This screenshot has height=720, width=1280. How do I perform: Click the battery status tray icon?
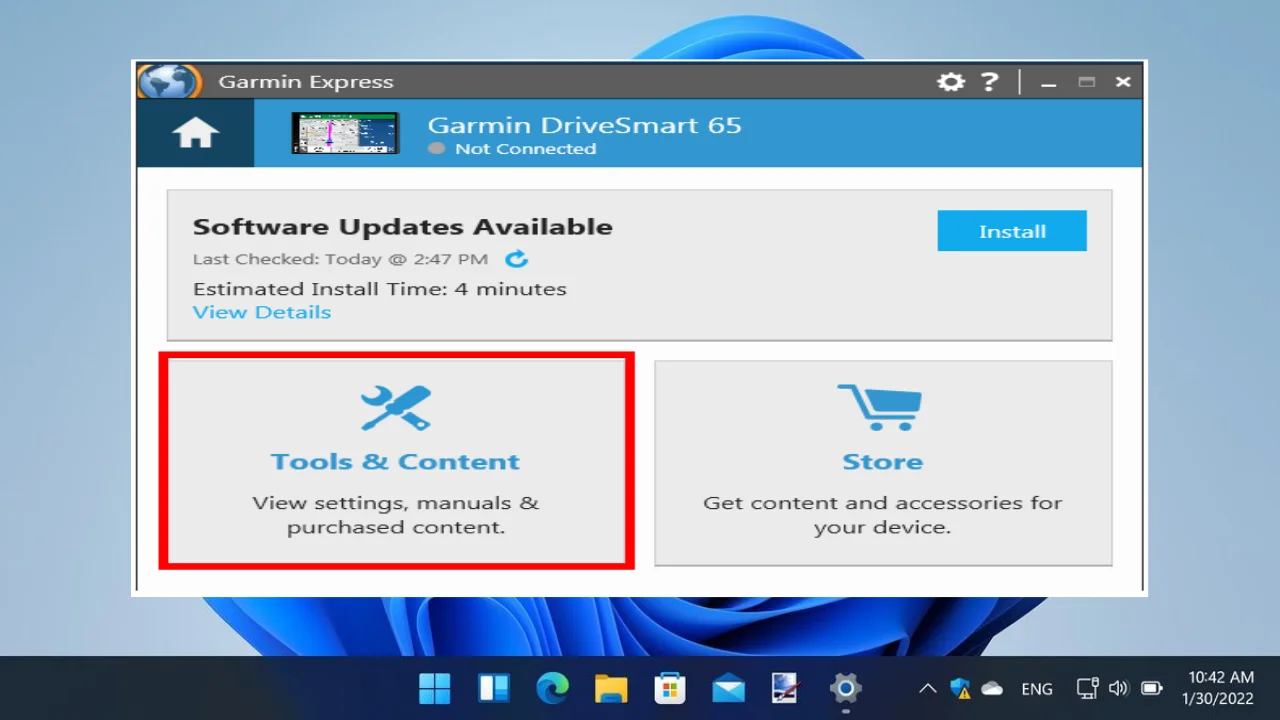1152,688
